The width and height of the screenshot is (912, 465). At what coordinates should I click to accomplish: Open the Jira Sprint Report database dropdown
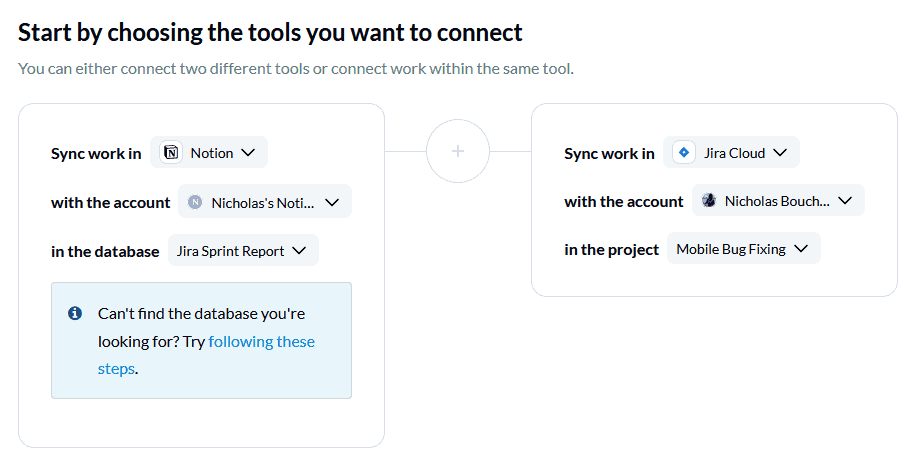tap(243, 251)
